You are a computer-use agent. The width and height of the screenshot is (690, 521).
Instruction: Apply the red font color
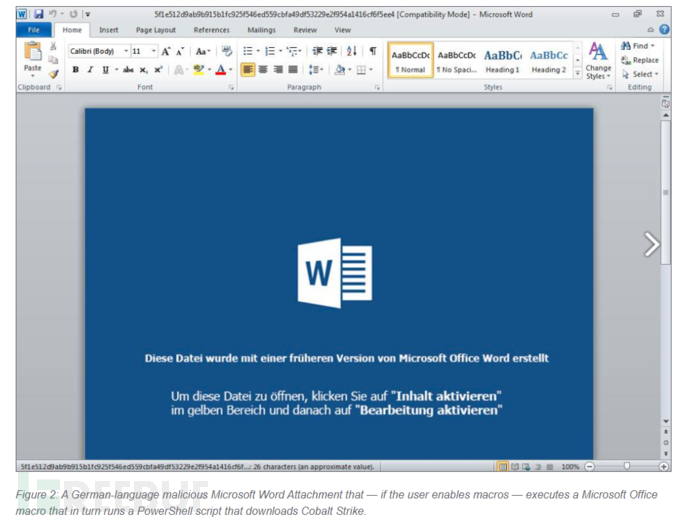click(x=221, y=70)
